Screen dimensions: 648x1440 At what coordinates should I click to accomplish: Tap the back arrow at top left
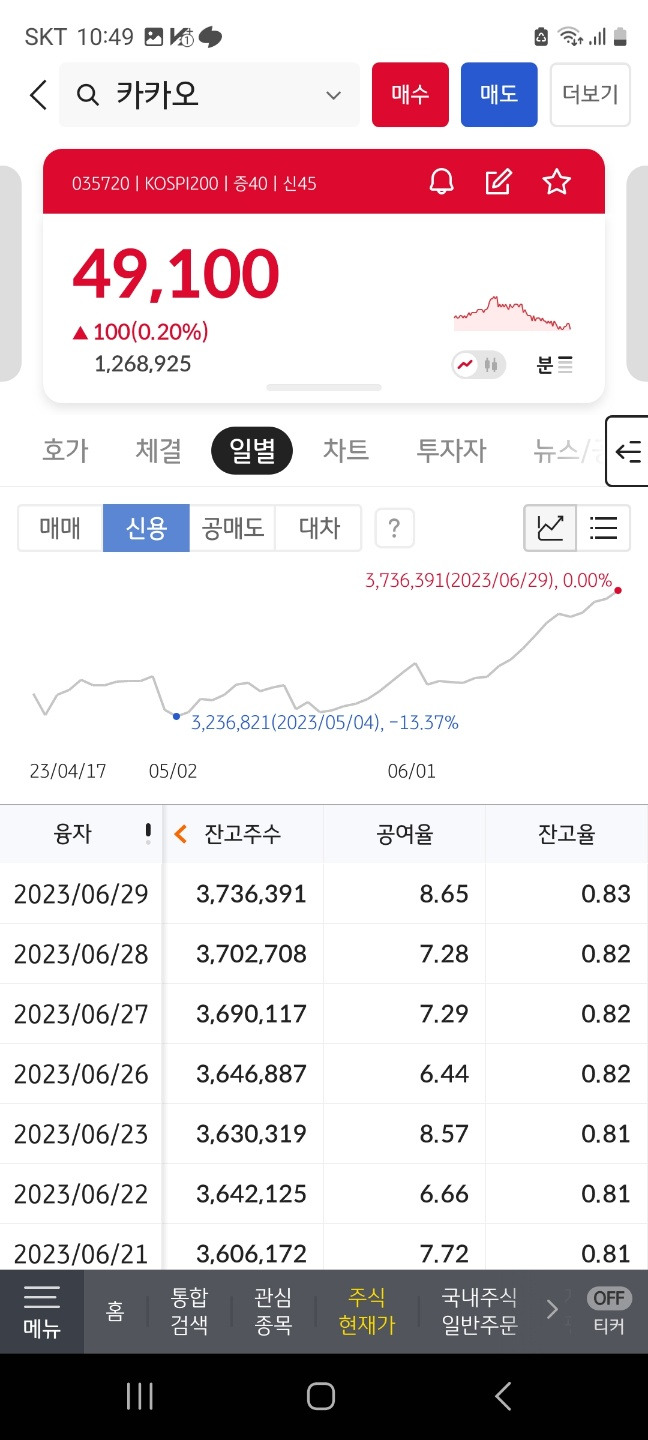pyautogui.click(x=38, y=95)
